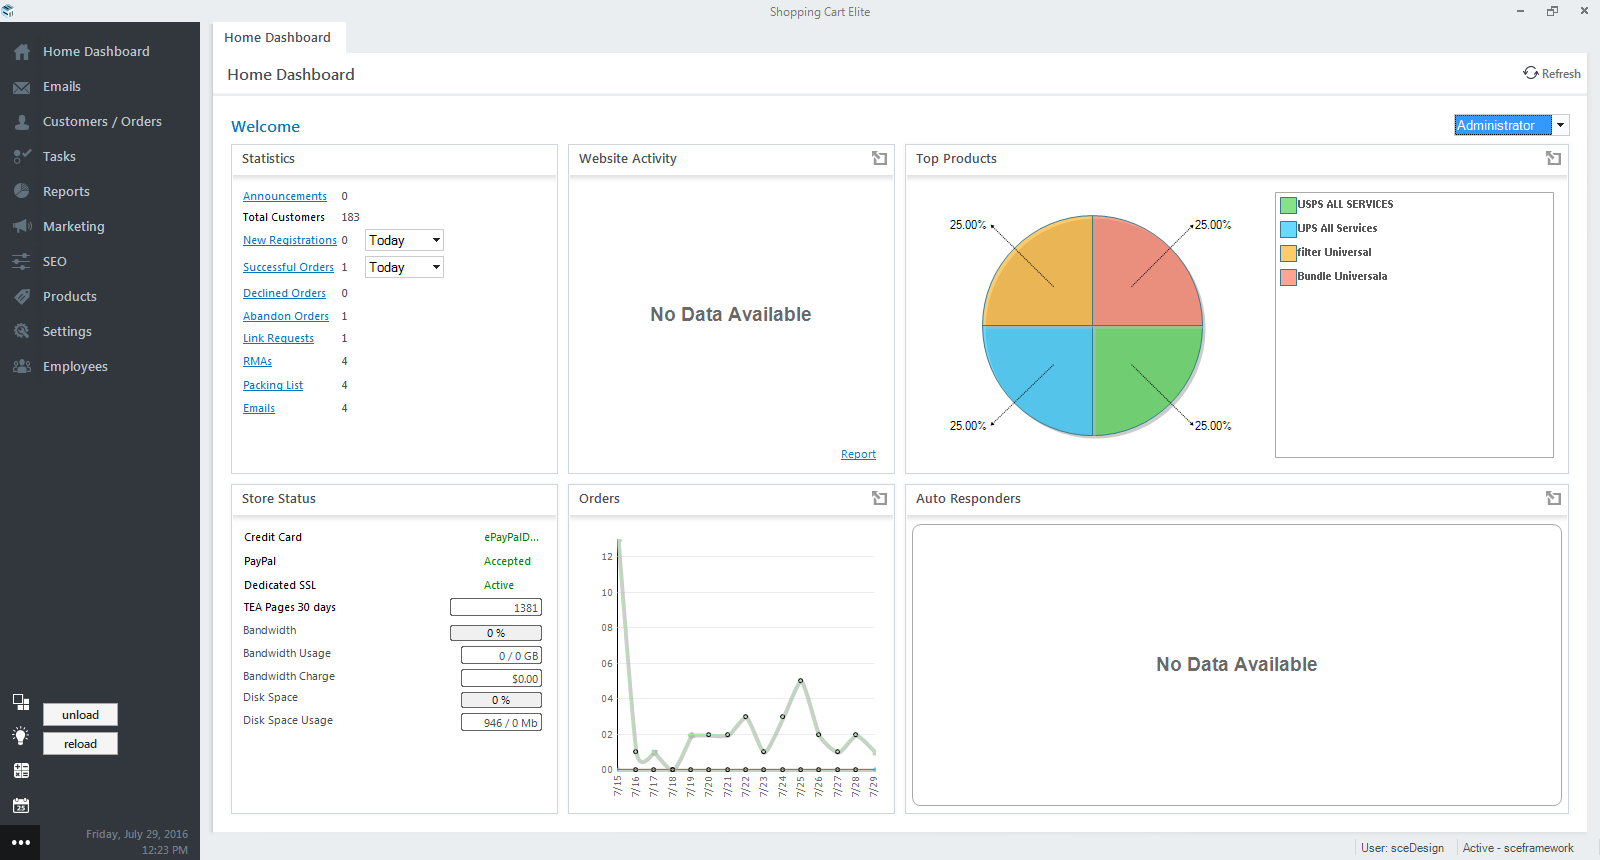Expand the Website Activity panel via corner icon
The width and height of the screenshot is (1600, 860).
coord(879,158)
